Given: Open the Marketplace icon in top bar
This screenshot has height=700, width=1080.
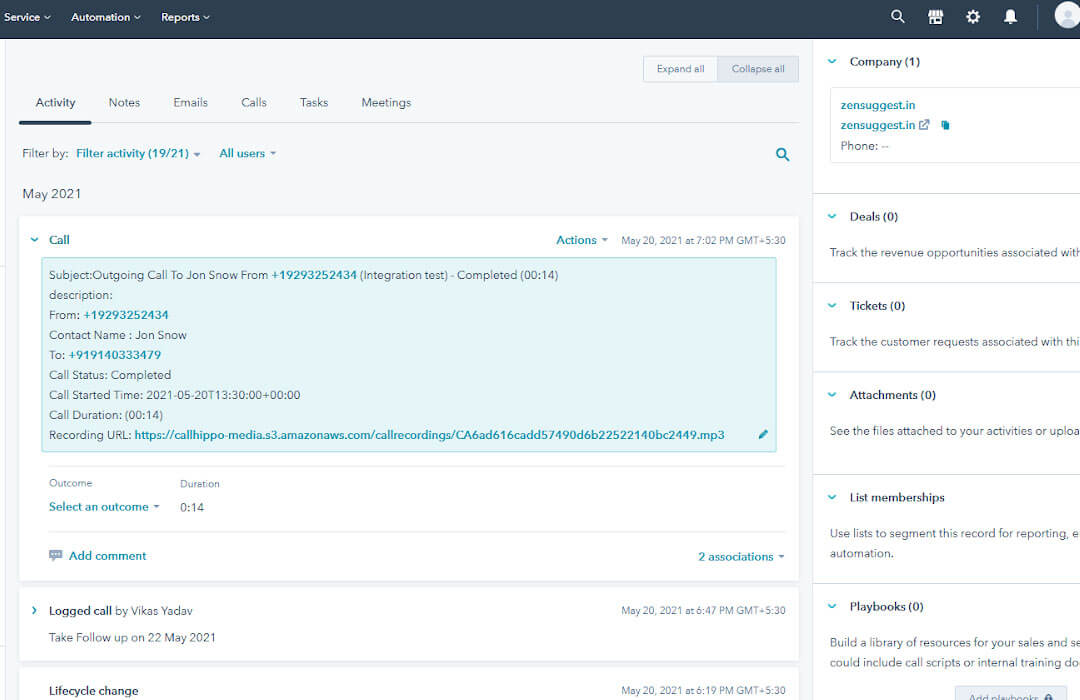Looking at the screenshot, I should pyautogui.click(x=935, y=17).
